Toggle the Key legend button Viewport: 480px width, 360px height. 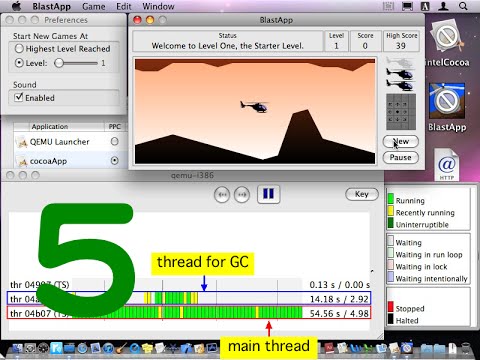[362, 194]
